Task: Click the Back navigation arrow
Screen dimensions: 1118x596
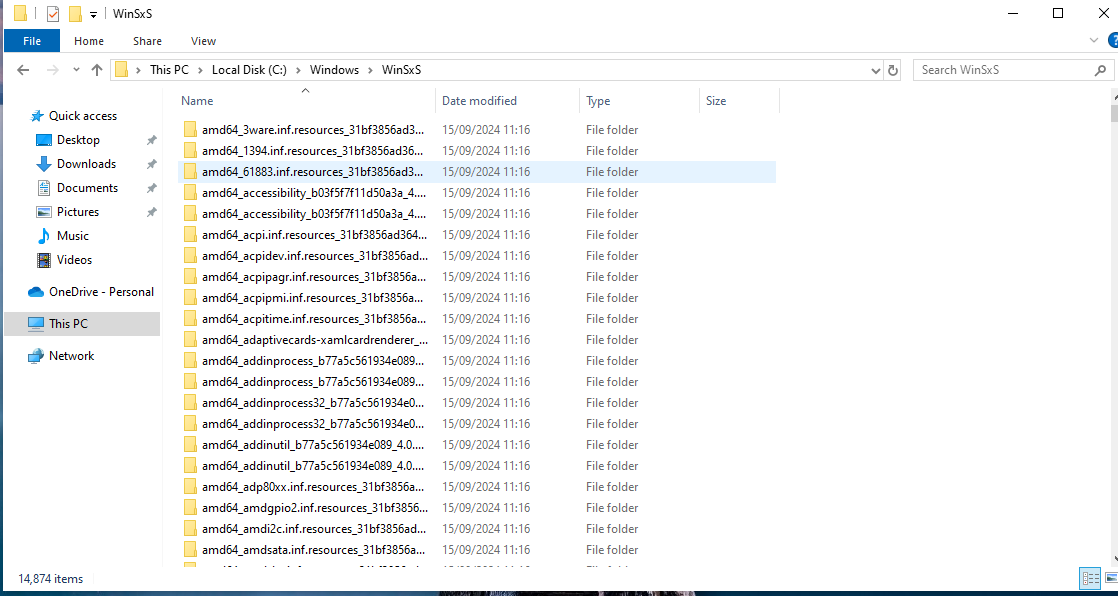Action: click(24, 70)
